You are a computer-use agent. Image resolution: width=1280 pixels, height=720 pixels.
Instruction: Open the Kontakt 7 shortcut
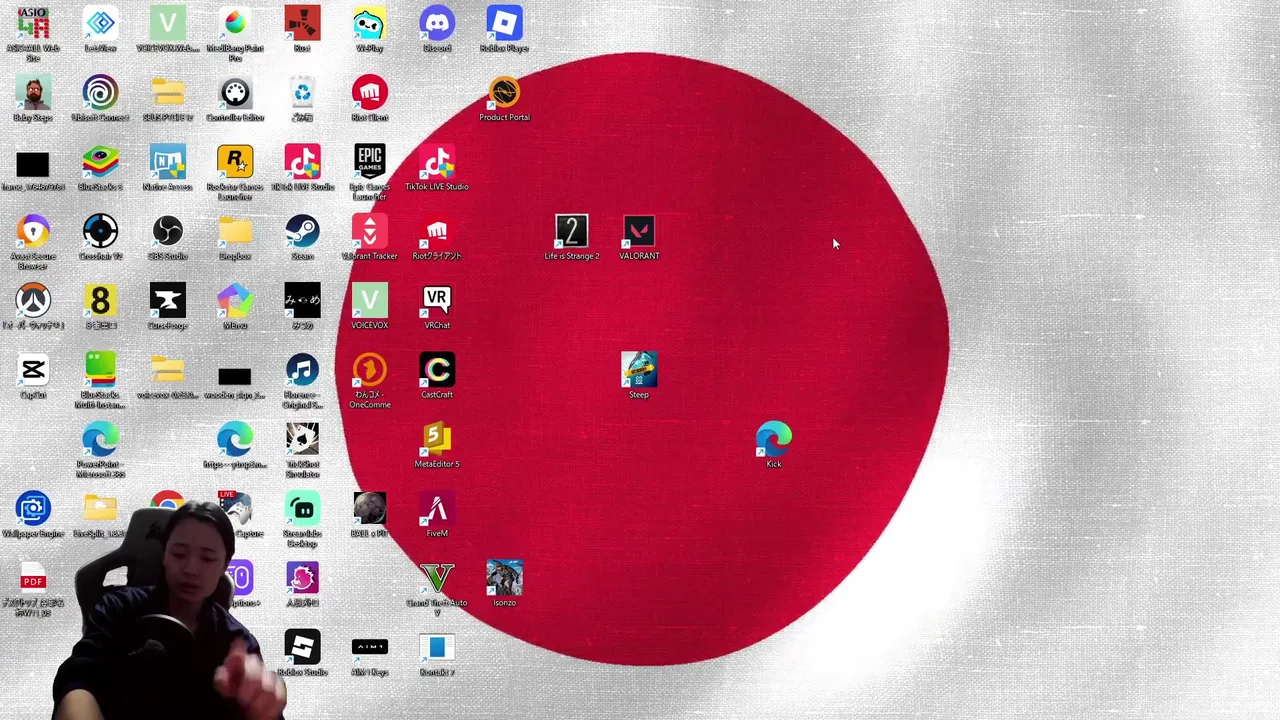pos(437,648)
